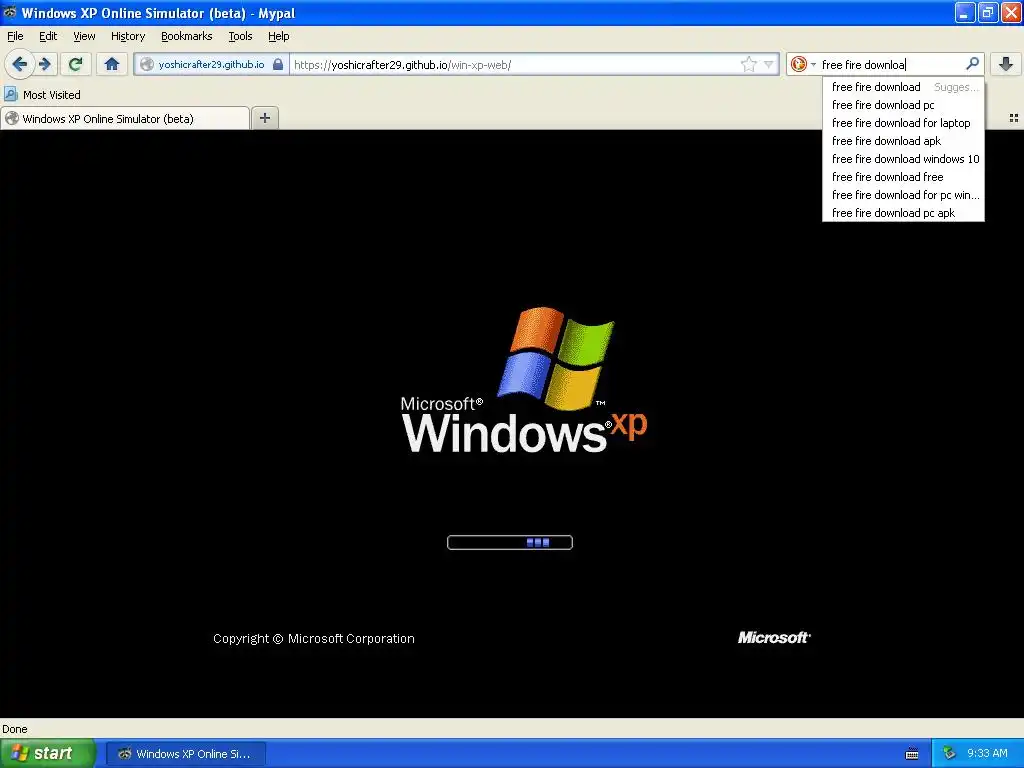Open the Most Visited bookmarks folder
Screen dimensions: 1024x768
pos(42,95)
